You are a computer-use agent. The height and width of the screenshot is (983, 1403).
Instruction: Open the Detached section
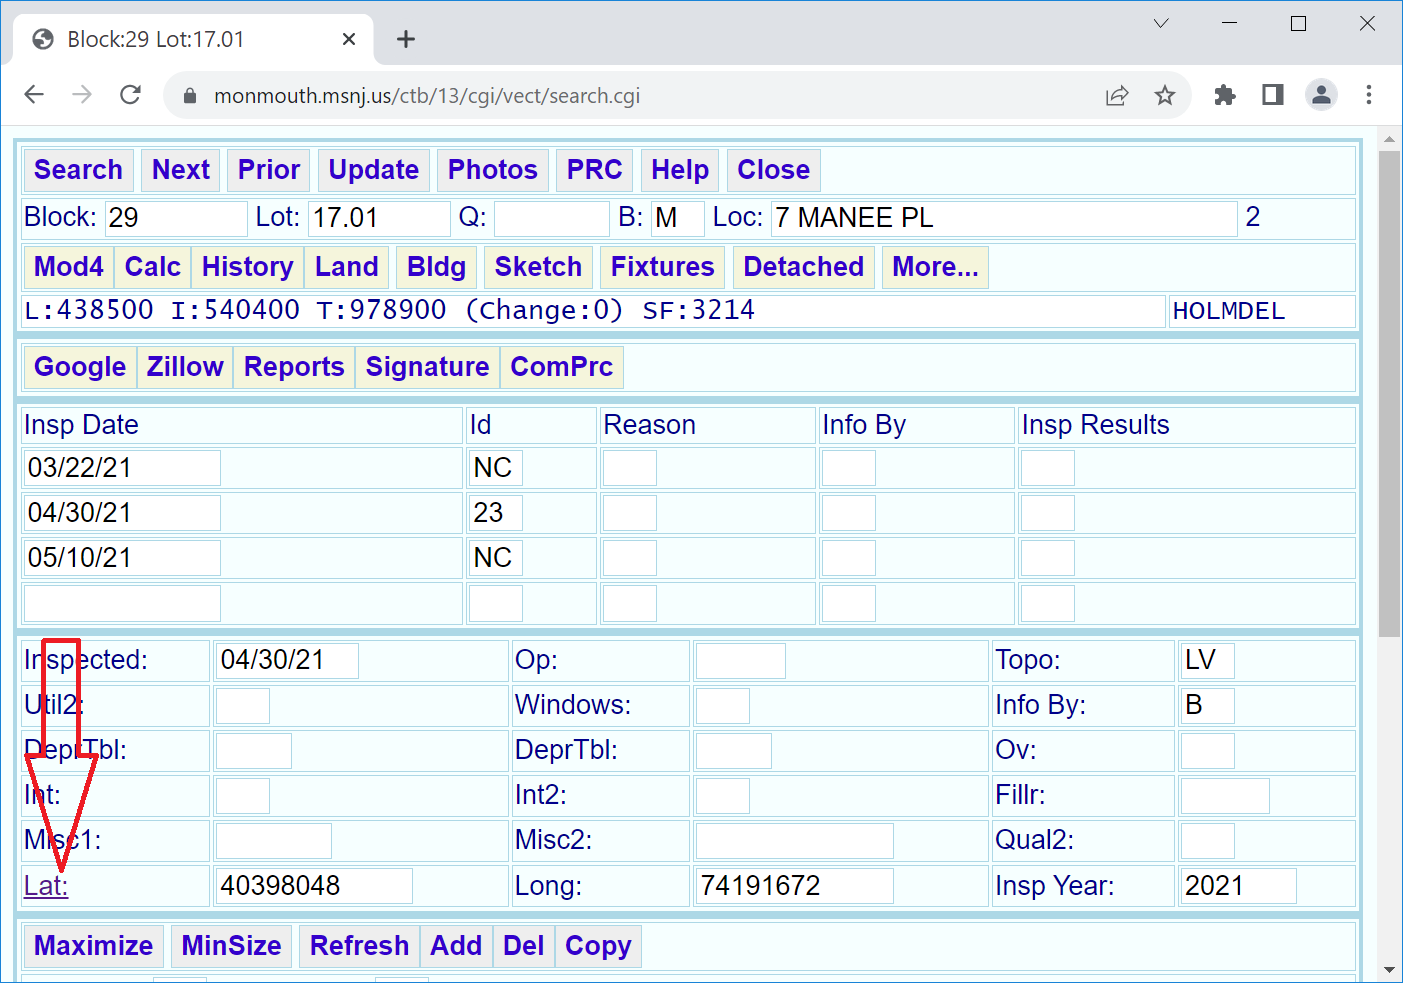(x=804, y=267)
